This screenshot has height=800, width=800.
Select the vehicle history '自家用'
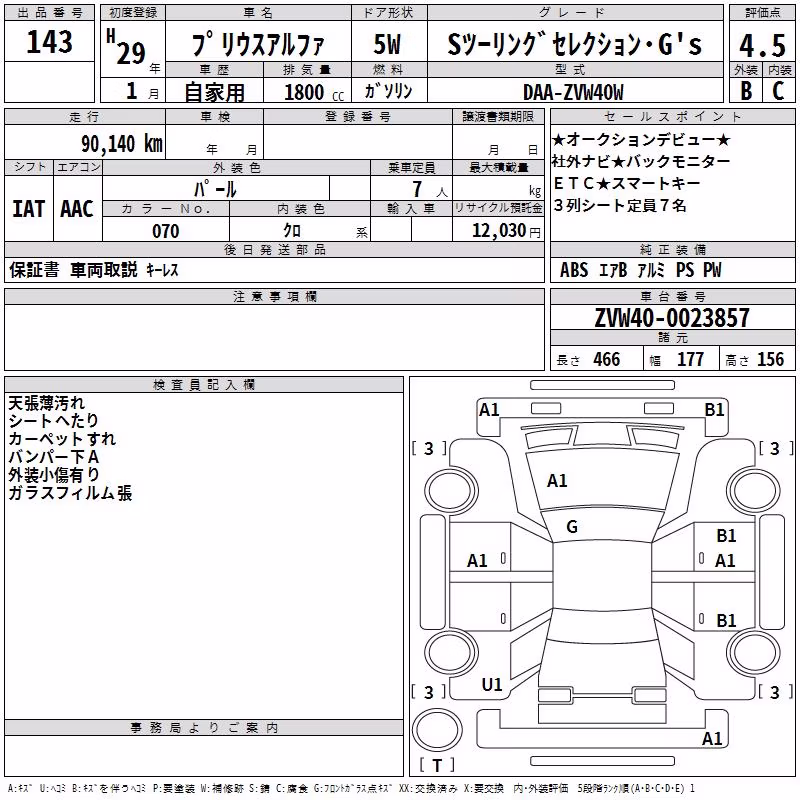pos(214,92)
